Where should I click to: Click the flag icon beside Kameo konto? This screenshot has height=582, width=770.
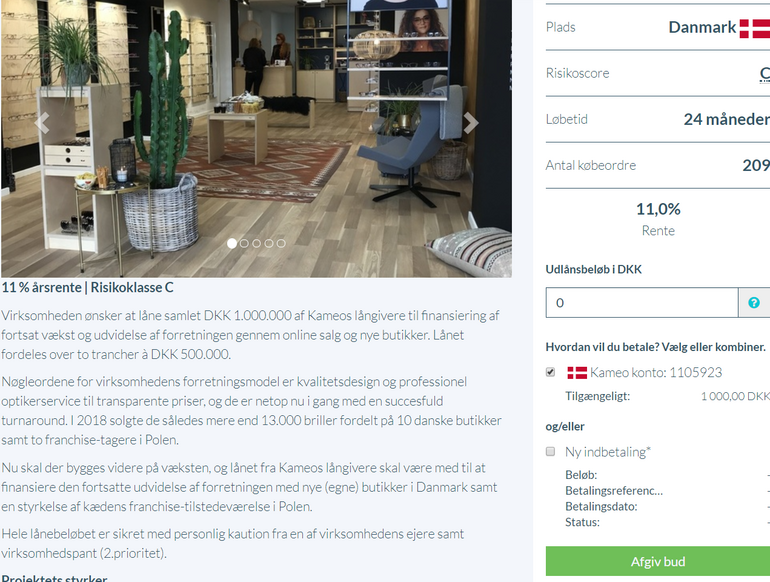[x=577, y=373]
